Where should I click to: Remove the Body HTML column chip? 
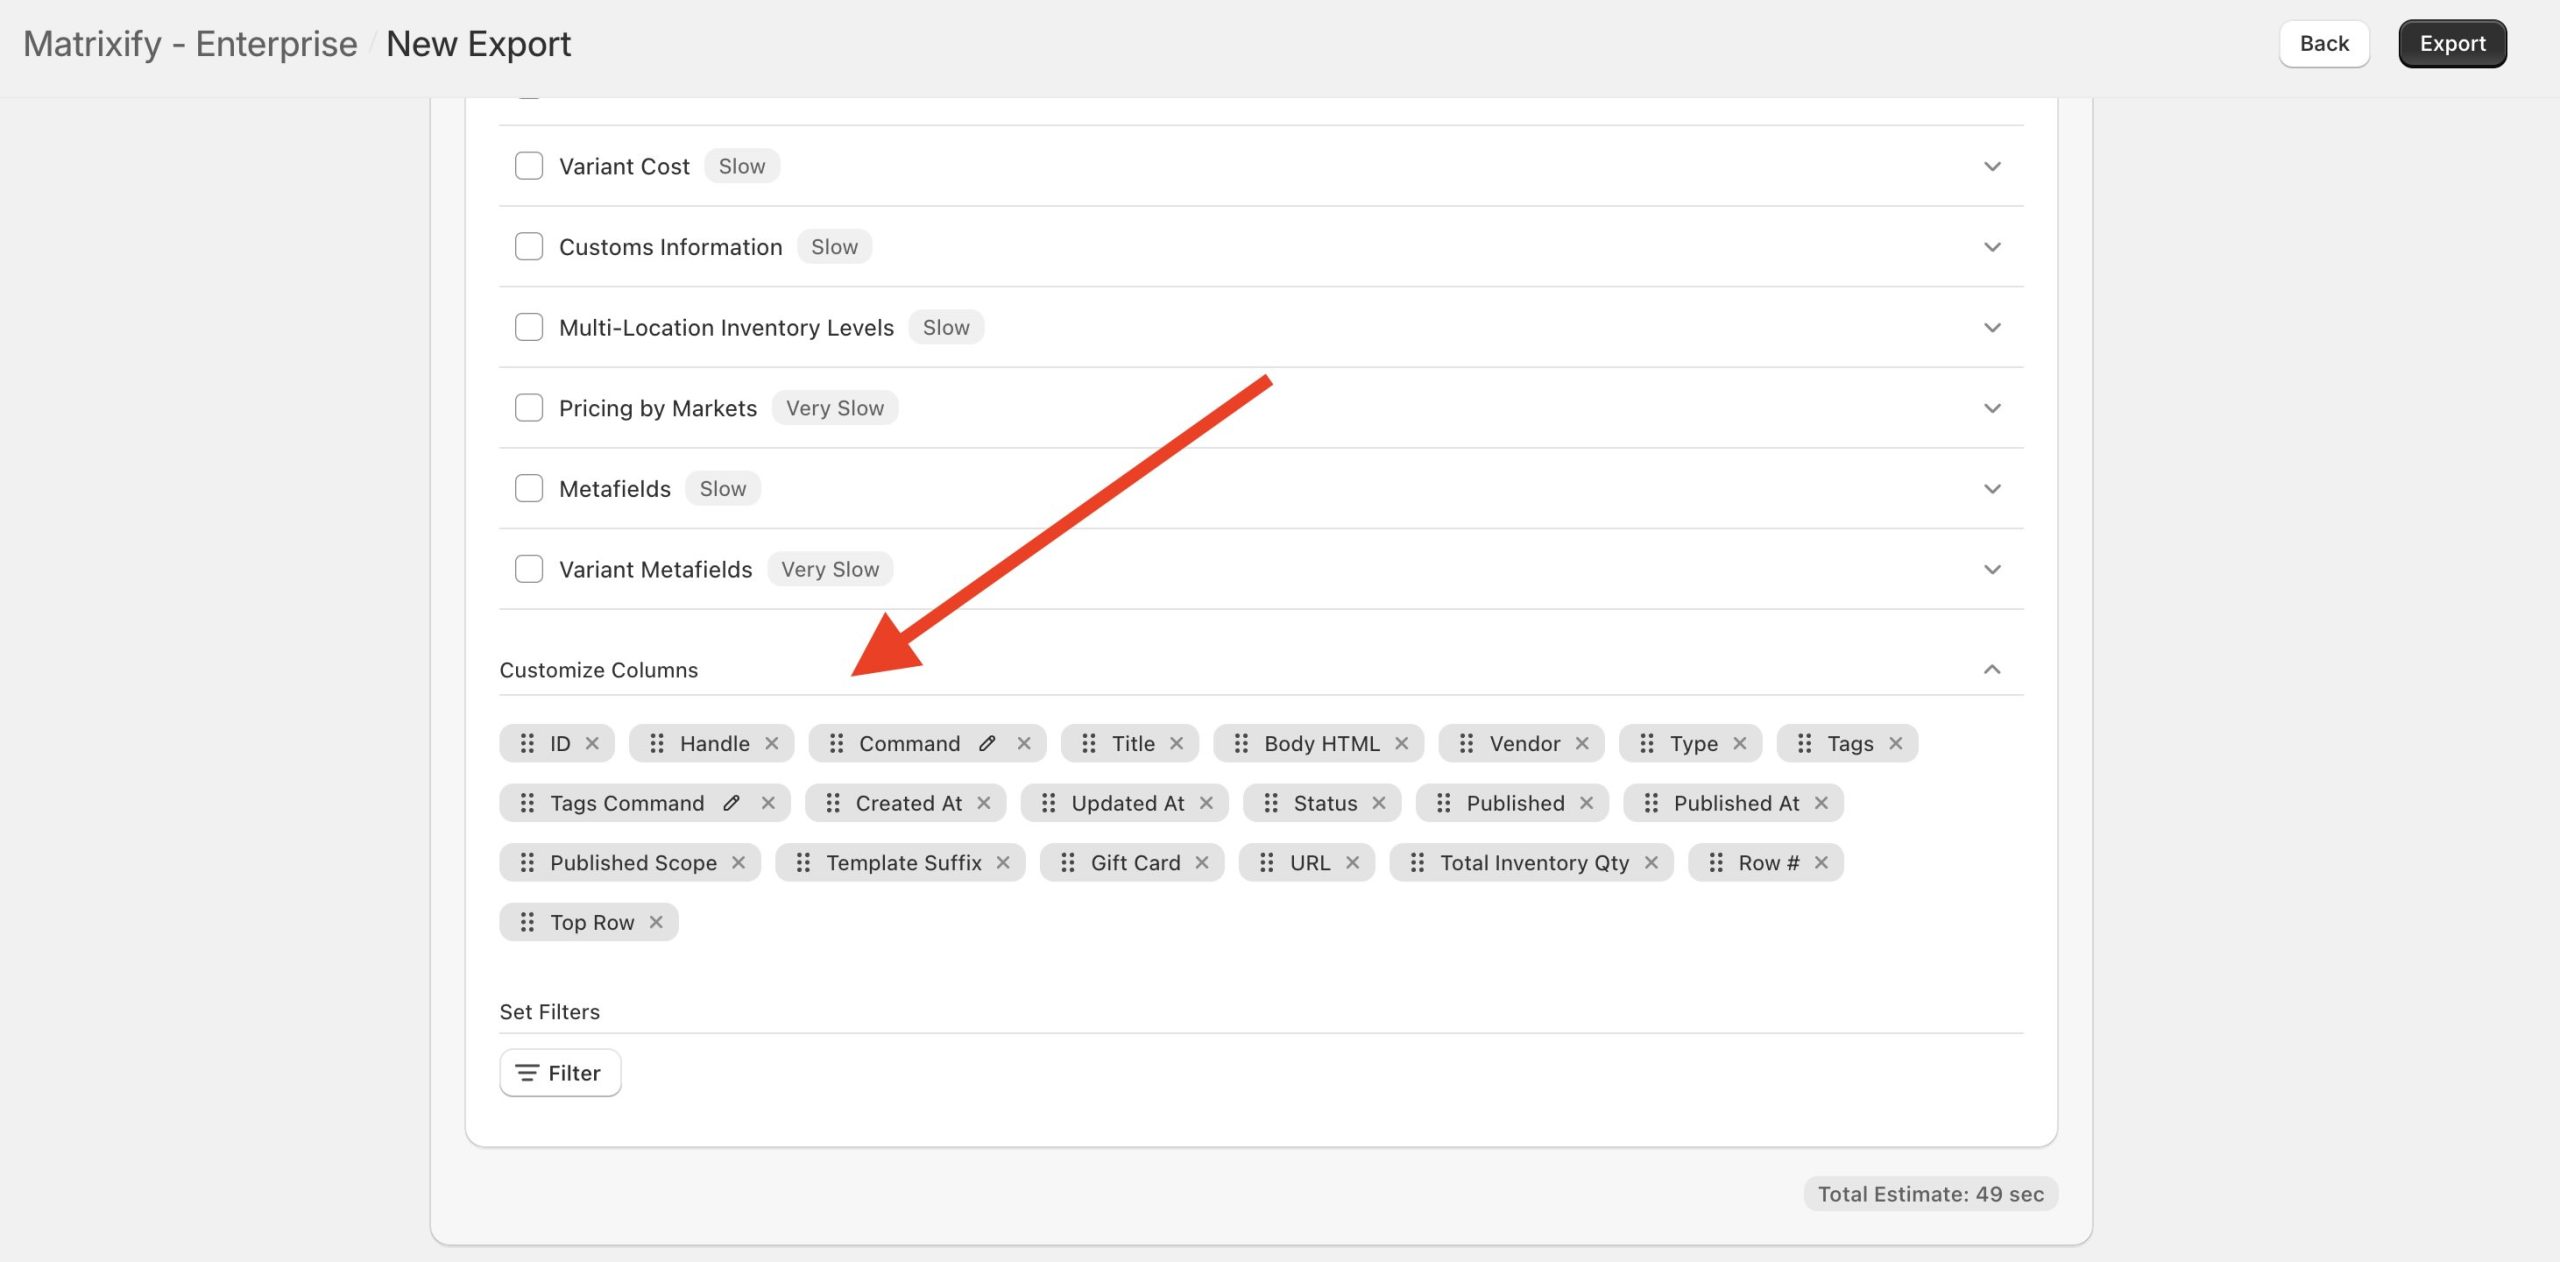click(x=1402, y=743)
